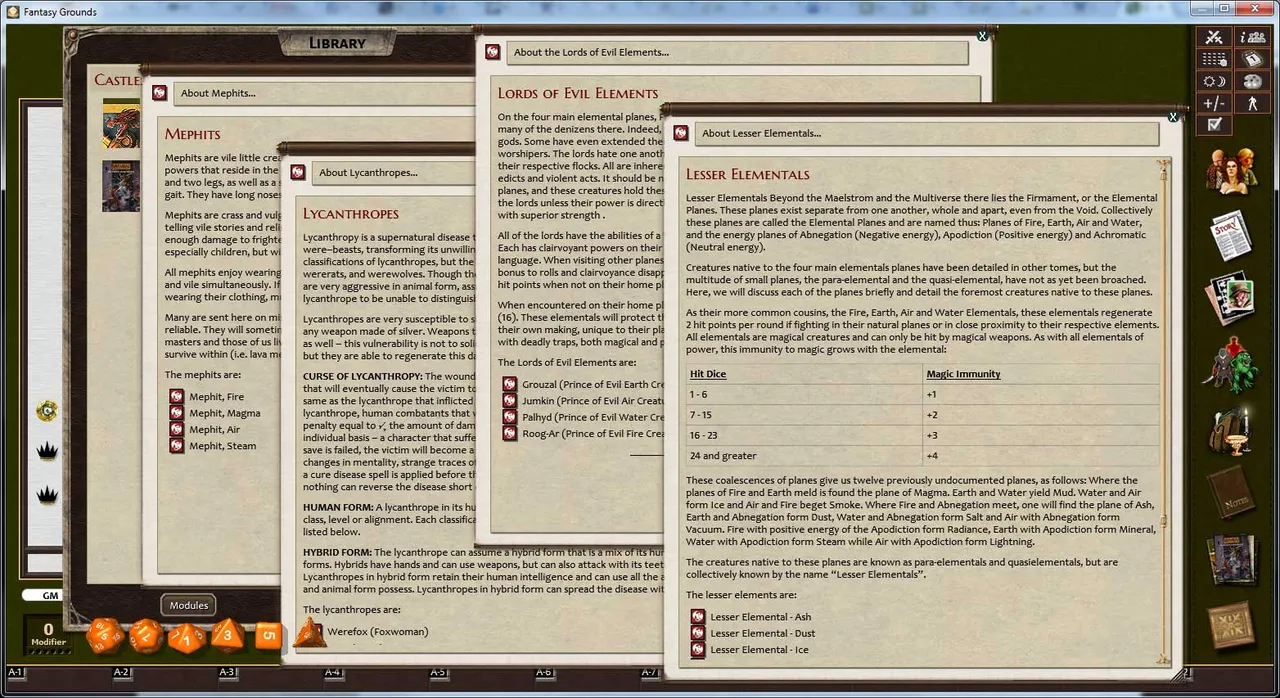This screenshot has height=698, width=1280.
Task: Click the GM label above the Modifier box
Action: pos(49,596)
